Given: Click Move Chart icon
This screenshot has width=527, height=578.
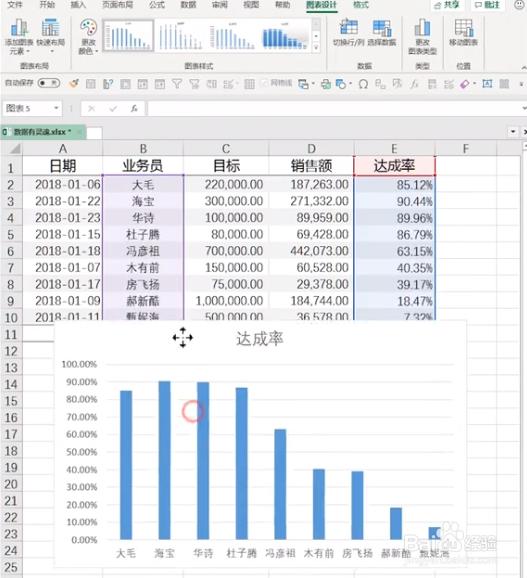Looking at the screenshot, I should click(464, 32).
